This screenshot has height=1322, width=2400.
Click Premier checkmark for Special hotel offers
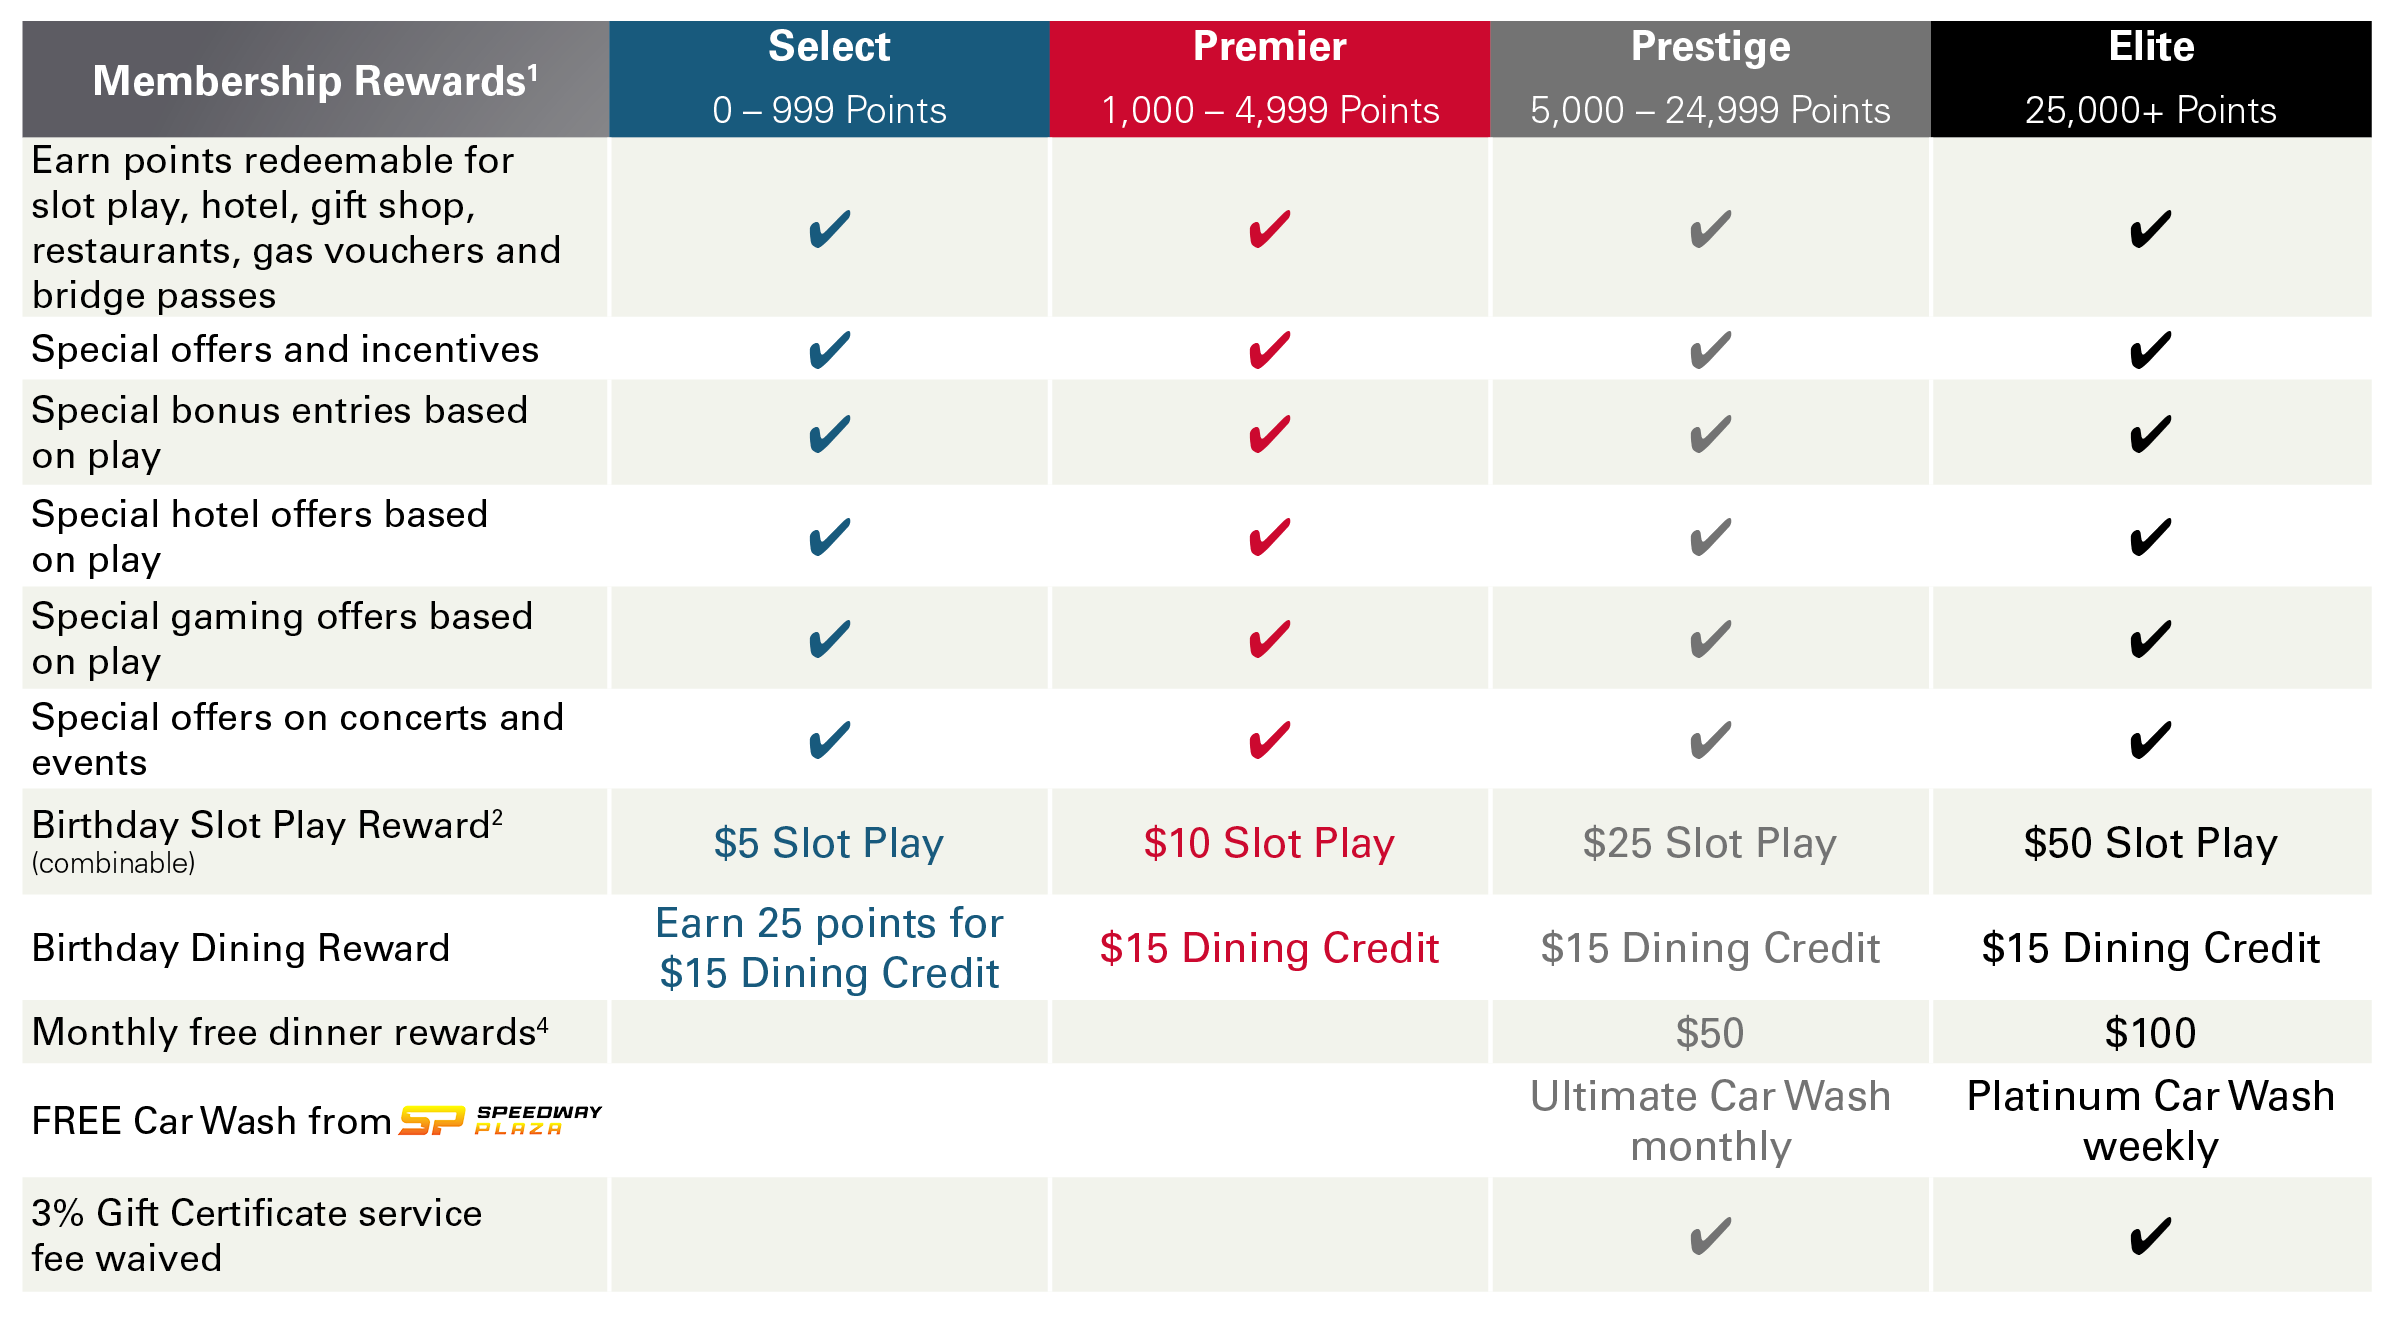click(x=1269, y=537)
